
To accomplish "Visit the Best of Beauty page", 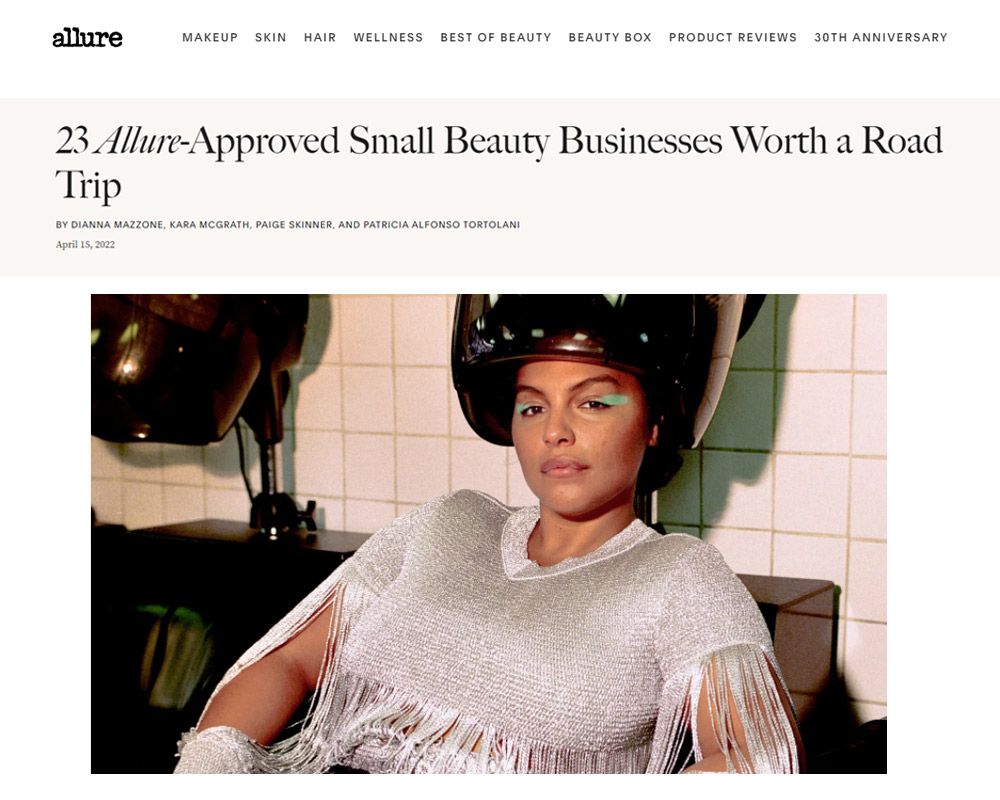I will pos(496,38).
